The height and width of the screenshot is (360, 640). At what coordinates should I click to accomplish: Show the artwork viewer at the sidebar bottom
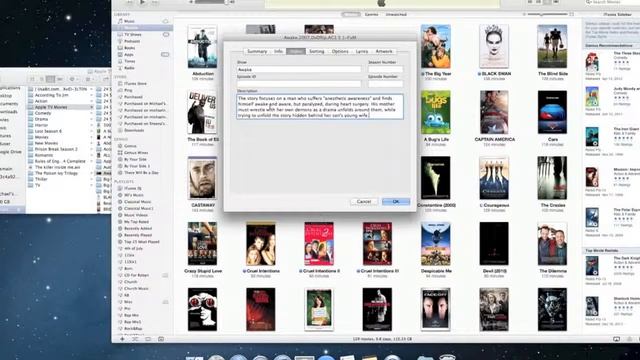161,339
